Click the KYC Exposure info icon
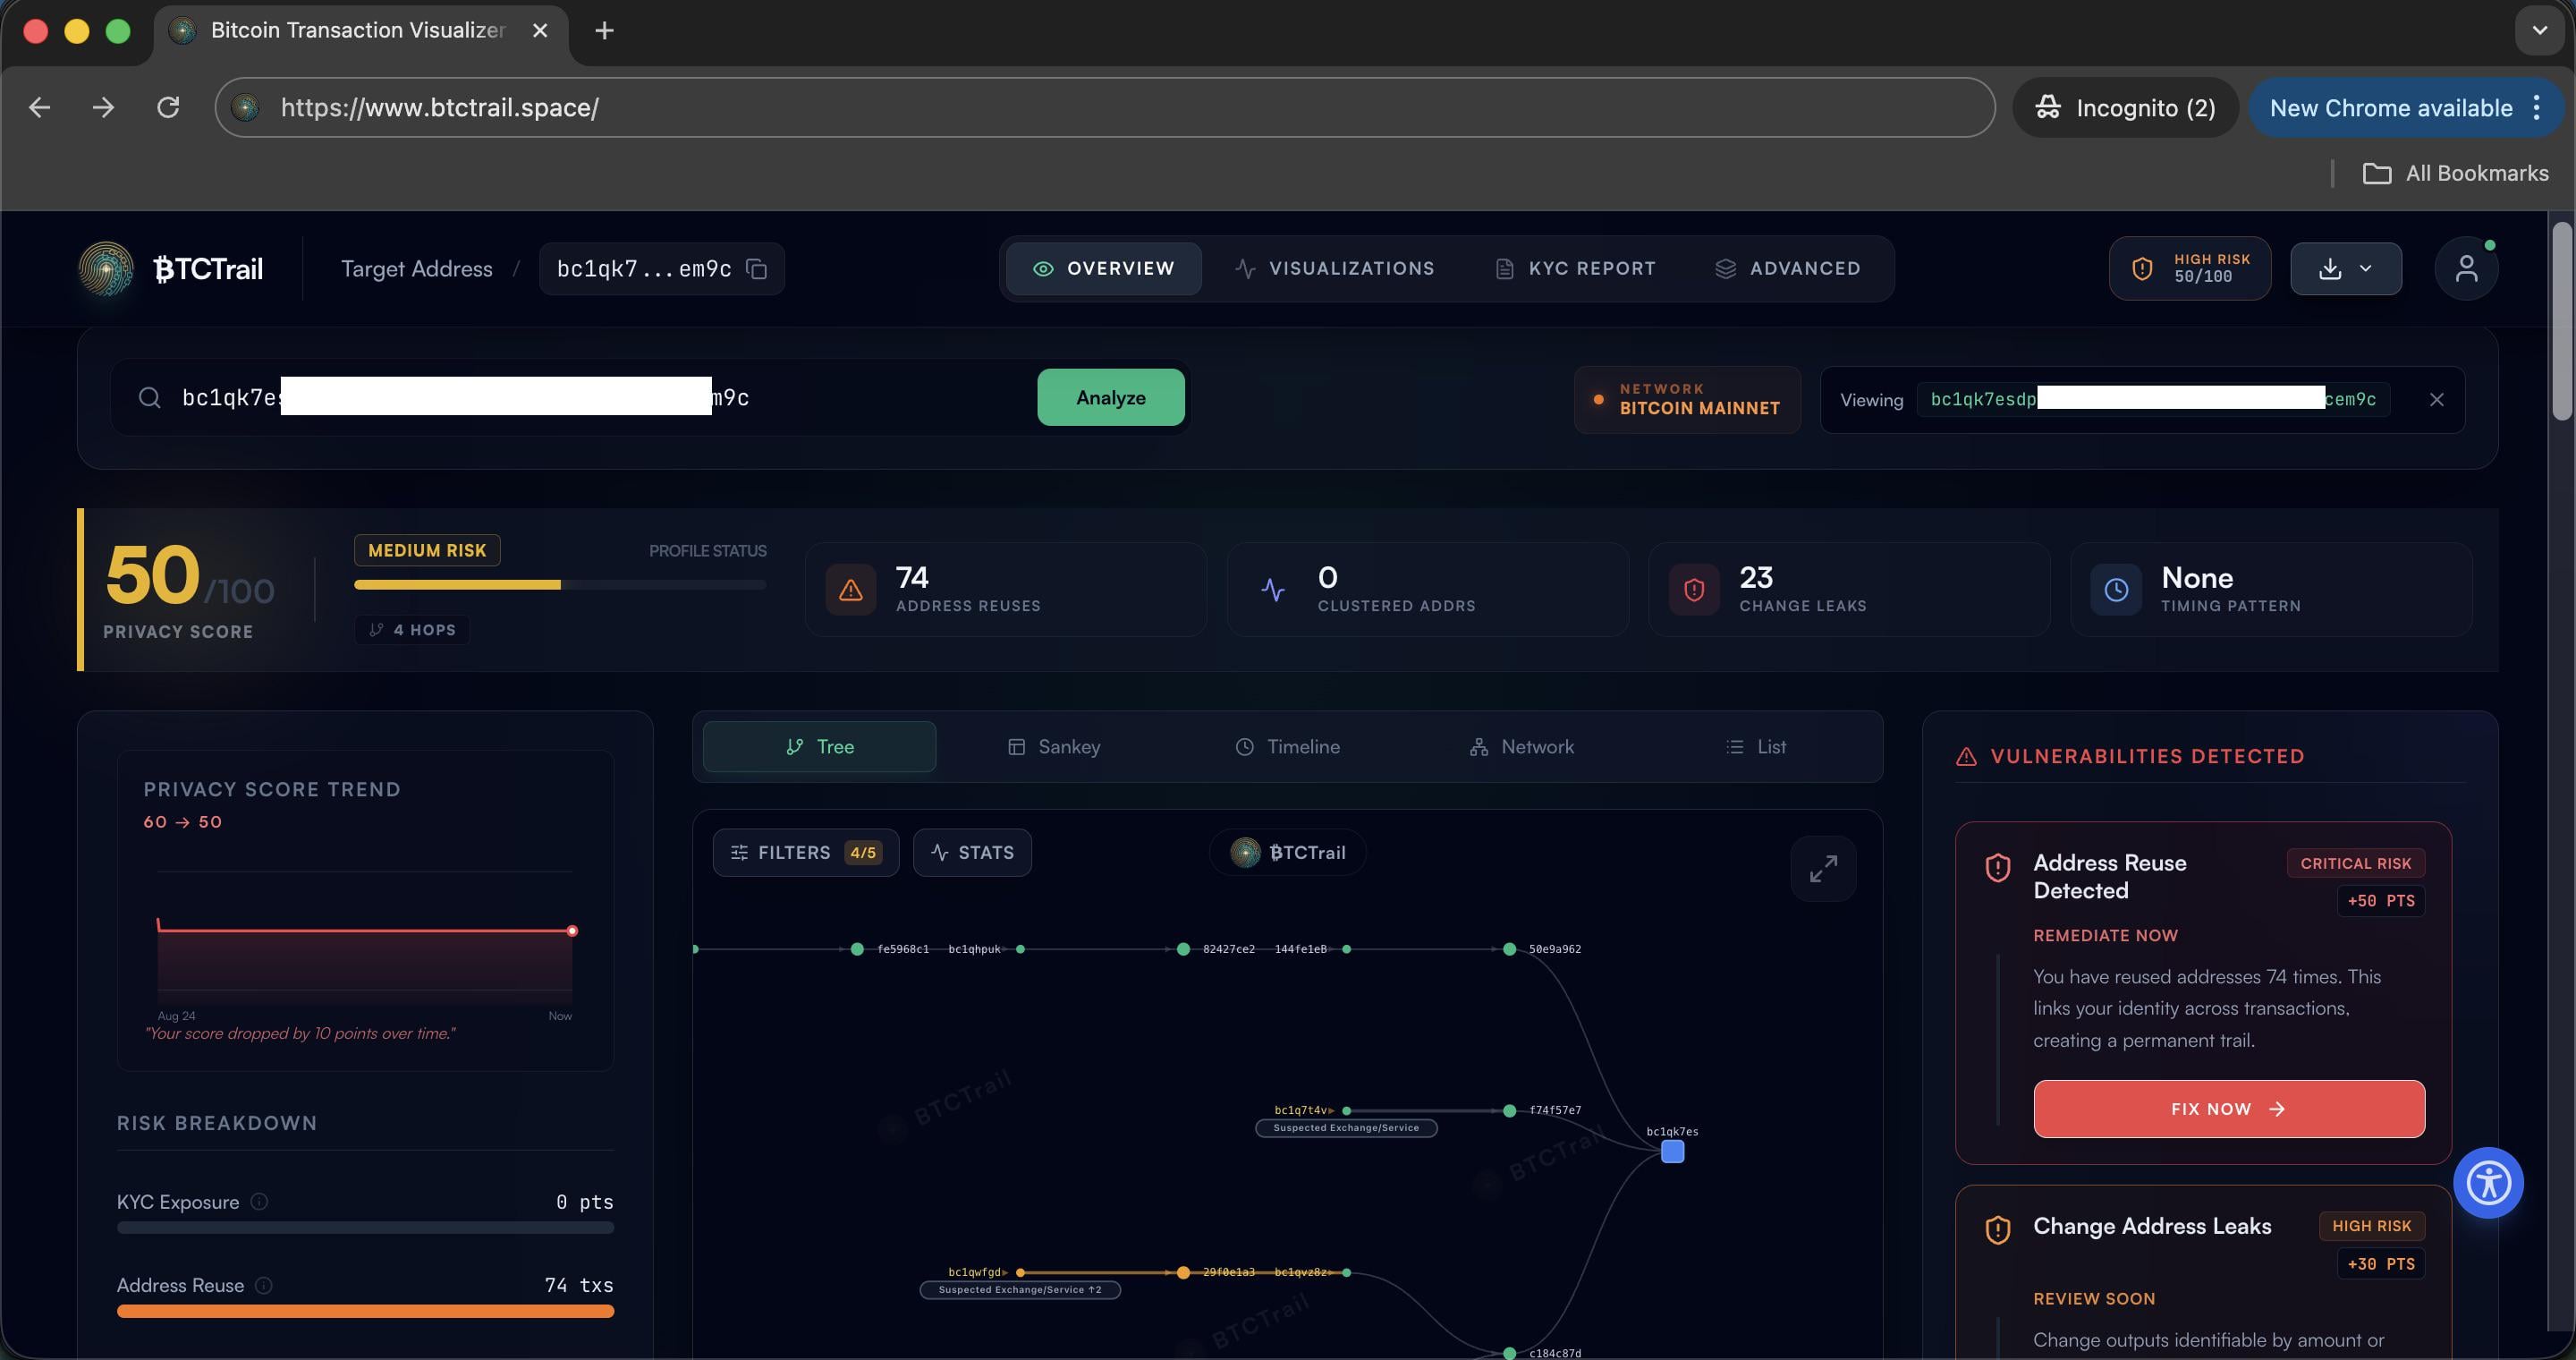Viewport: 2576px width, 1360px height. coord(259,1201)
